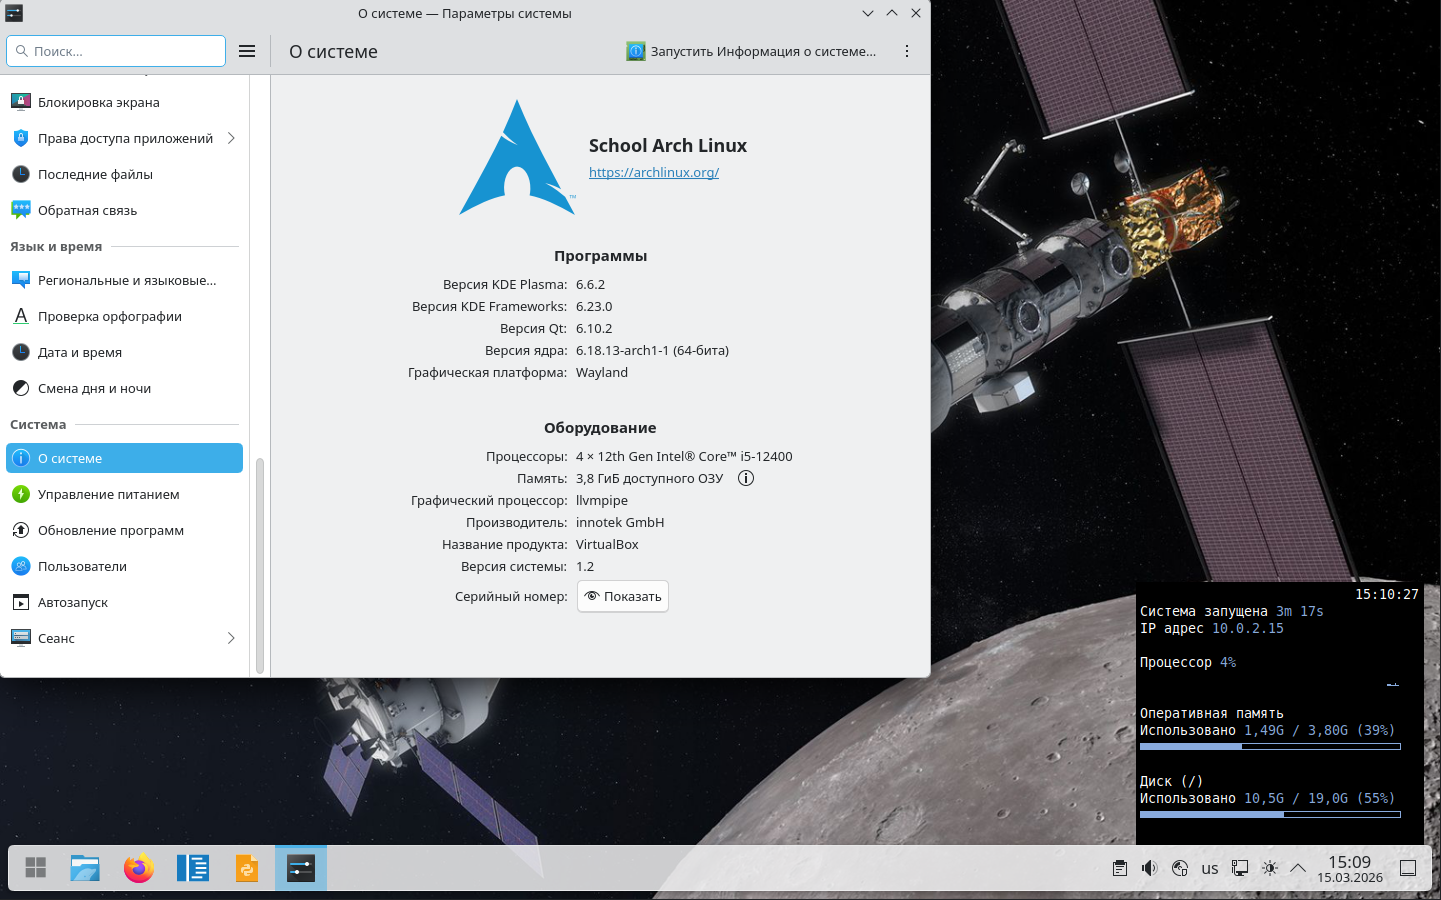Screen dimensions: 1441x900
Task: Click the 15:10:27 time in desktop widget
Action: 1387,594
